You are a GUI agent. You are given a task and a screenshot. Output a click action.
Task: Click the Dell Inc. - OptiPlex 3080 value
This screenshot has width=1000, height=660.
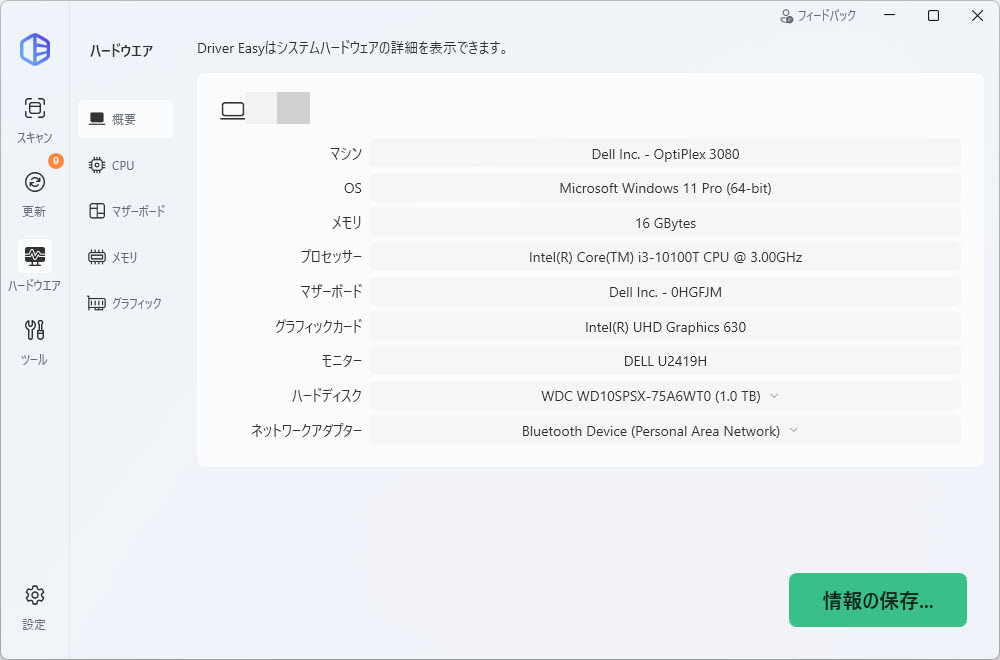tap(665, 154)
